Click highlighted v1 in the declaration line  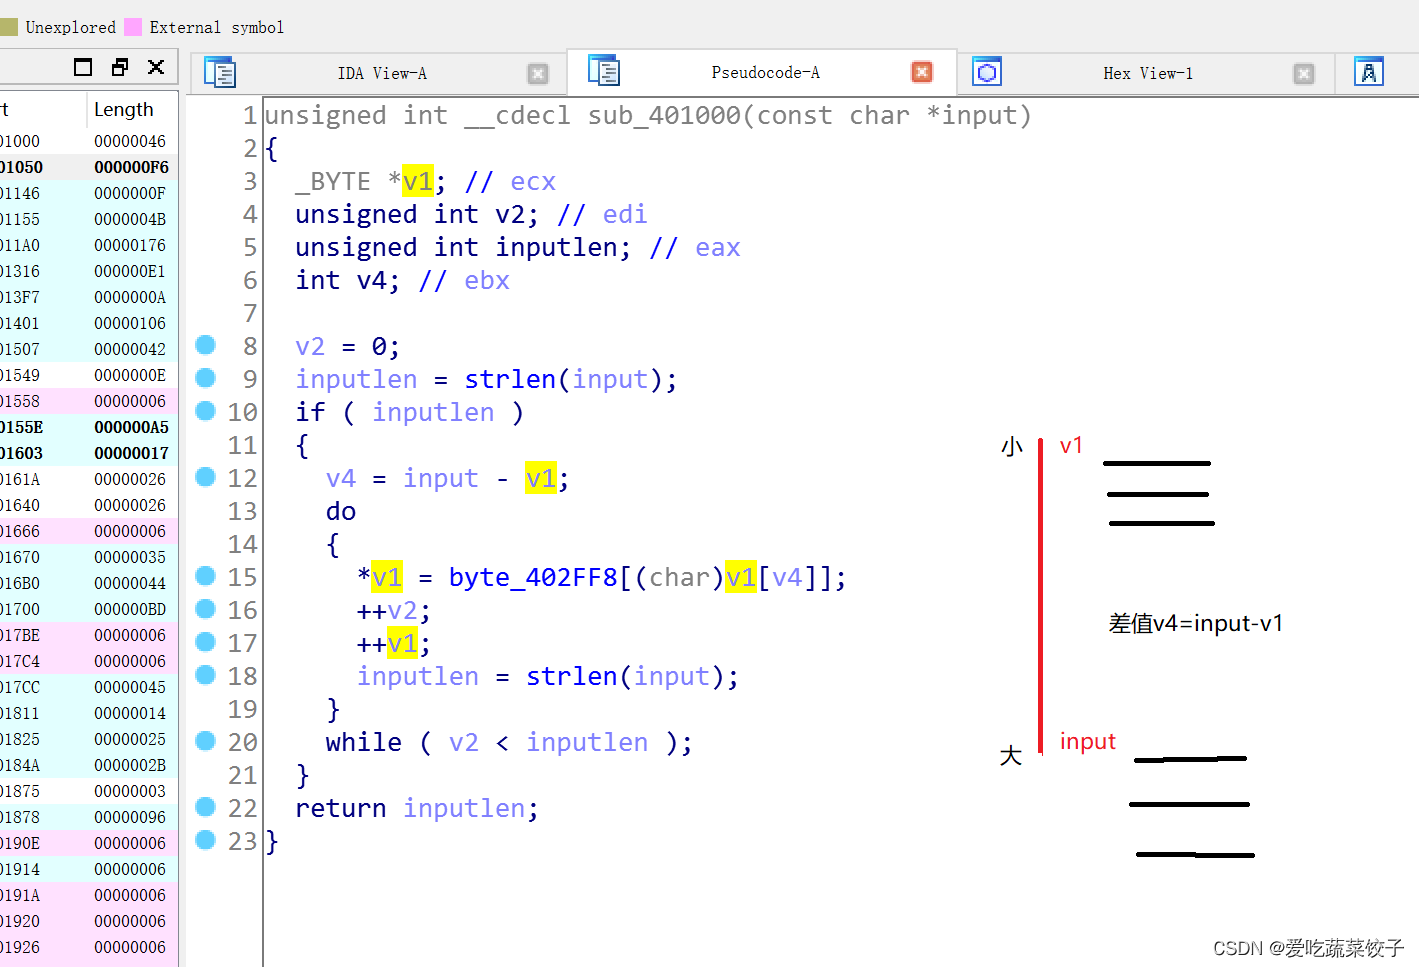point(418,181)
